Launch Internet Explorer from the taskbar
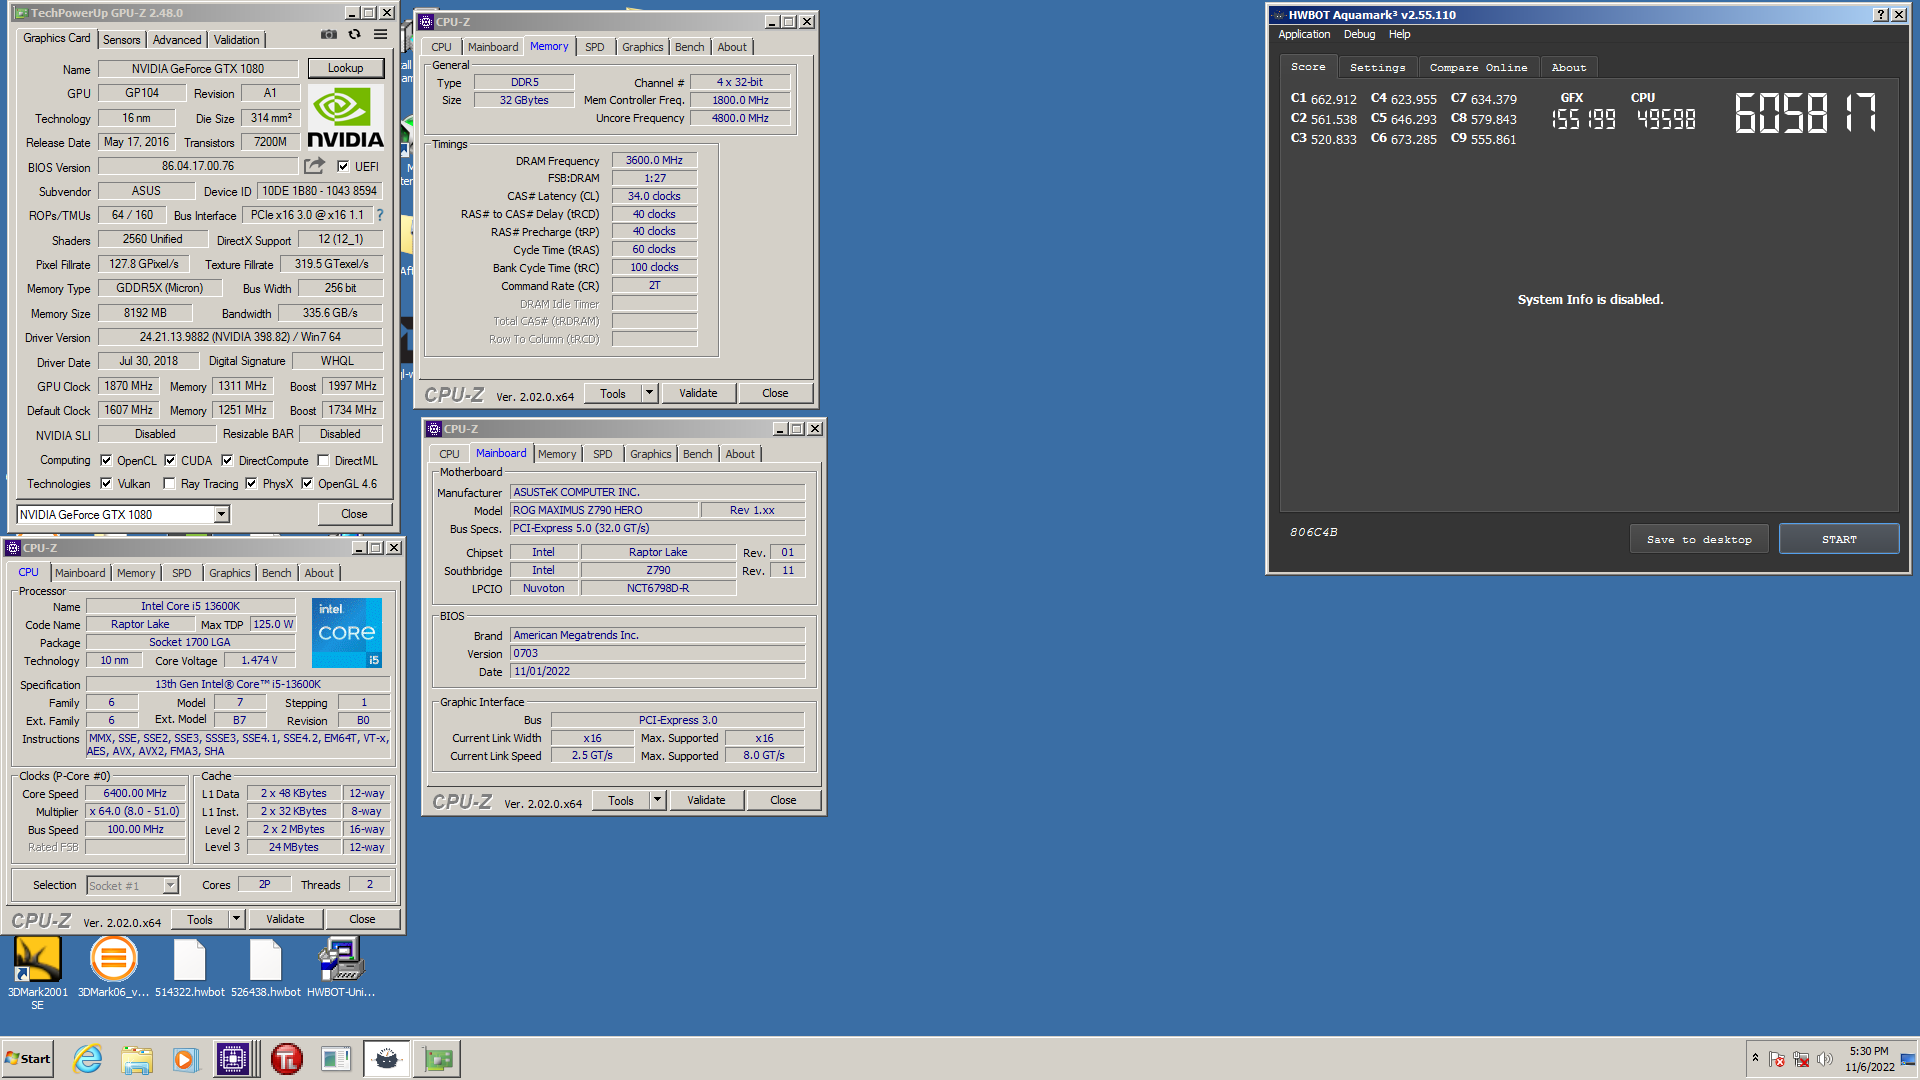 [x=88, y=1059]
